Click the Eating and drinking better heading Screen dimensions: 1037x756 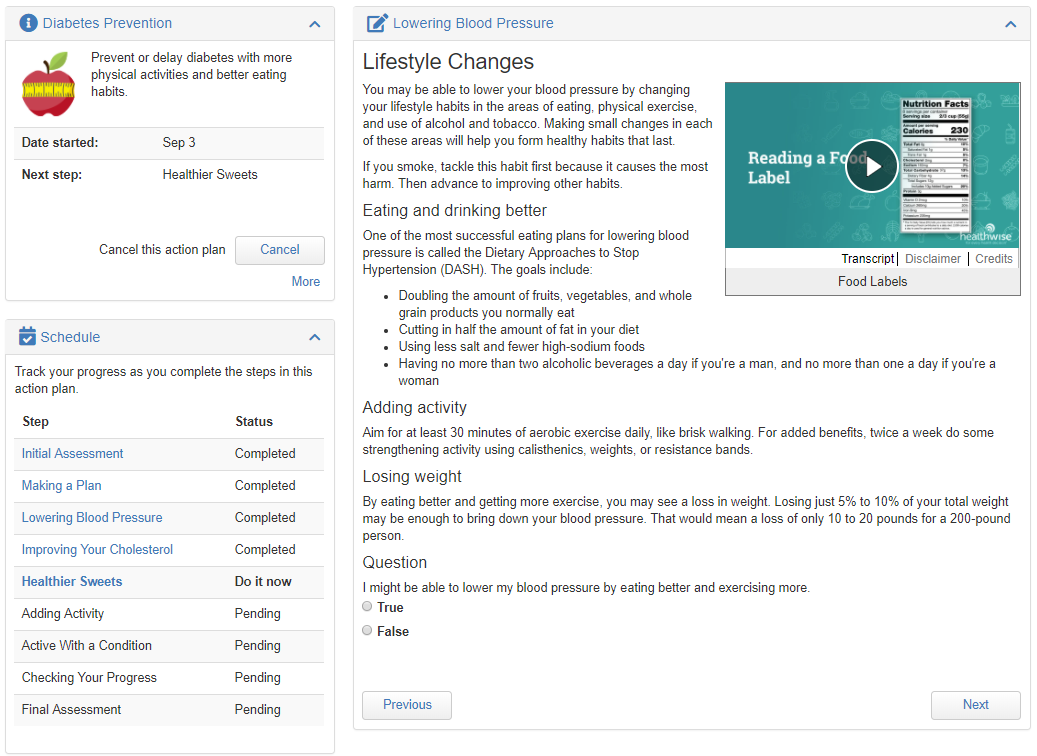(x=454, y=210)
